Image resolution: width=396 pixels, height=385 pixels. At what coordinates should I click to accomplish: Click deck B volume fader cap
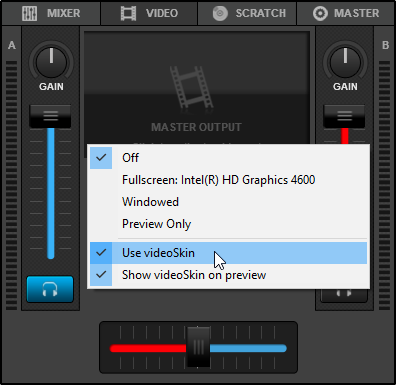click(344, 116)
